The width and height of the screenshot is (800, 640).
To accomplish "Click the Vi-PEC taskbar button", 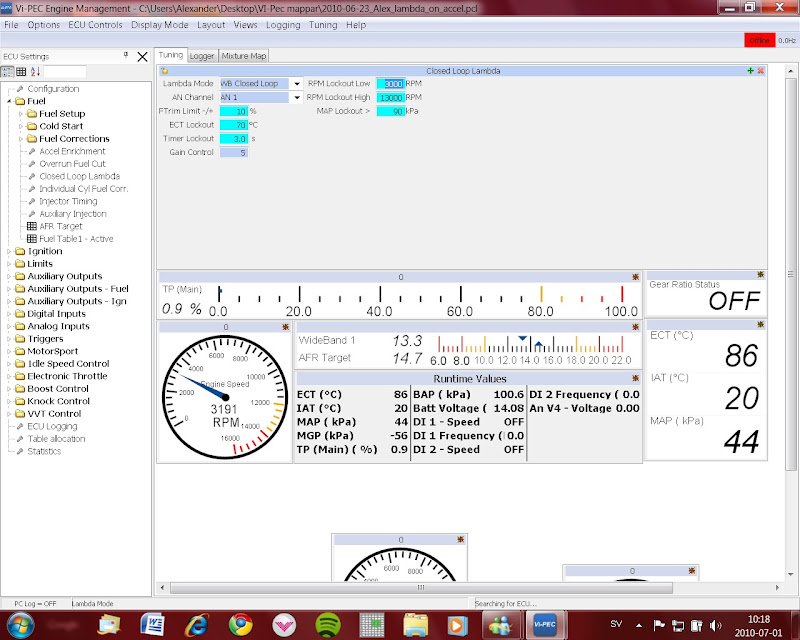I will point(544,625).
